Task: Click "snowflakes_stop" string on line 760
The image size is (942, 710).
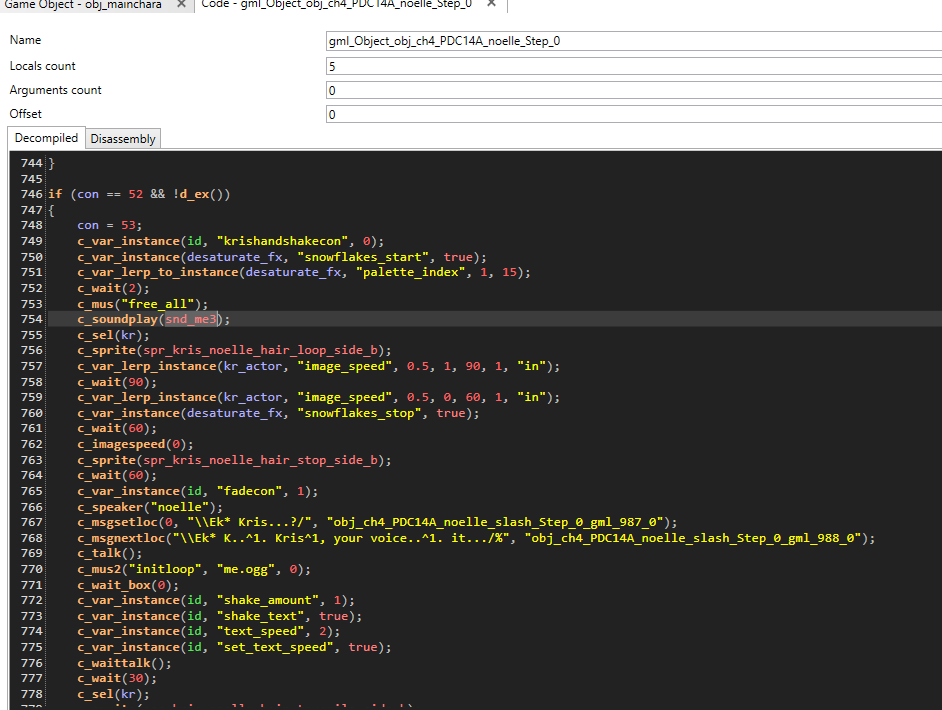Action: point(359,413)
